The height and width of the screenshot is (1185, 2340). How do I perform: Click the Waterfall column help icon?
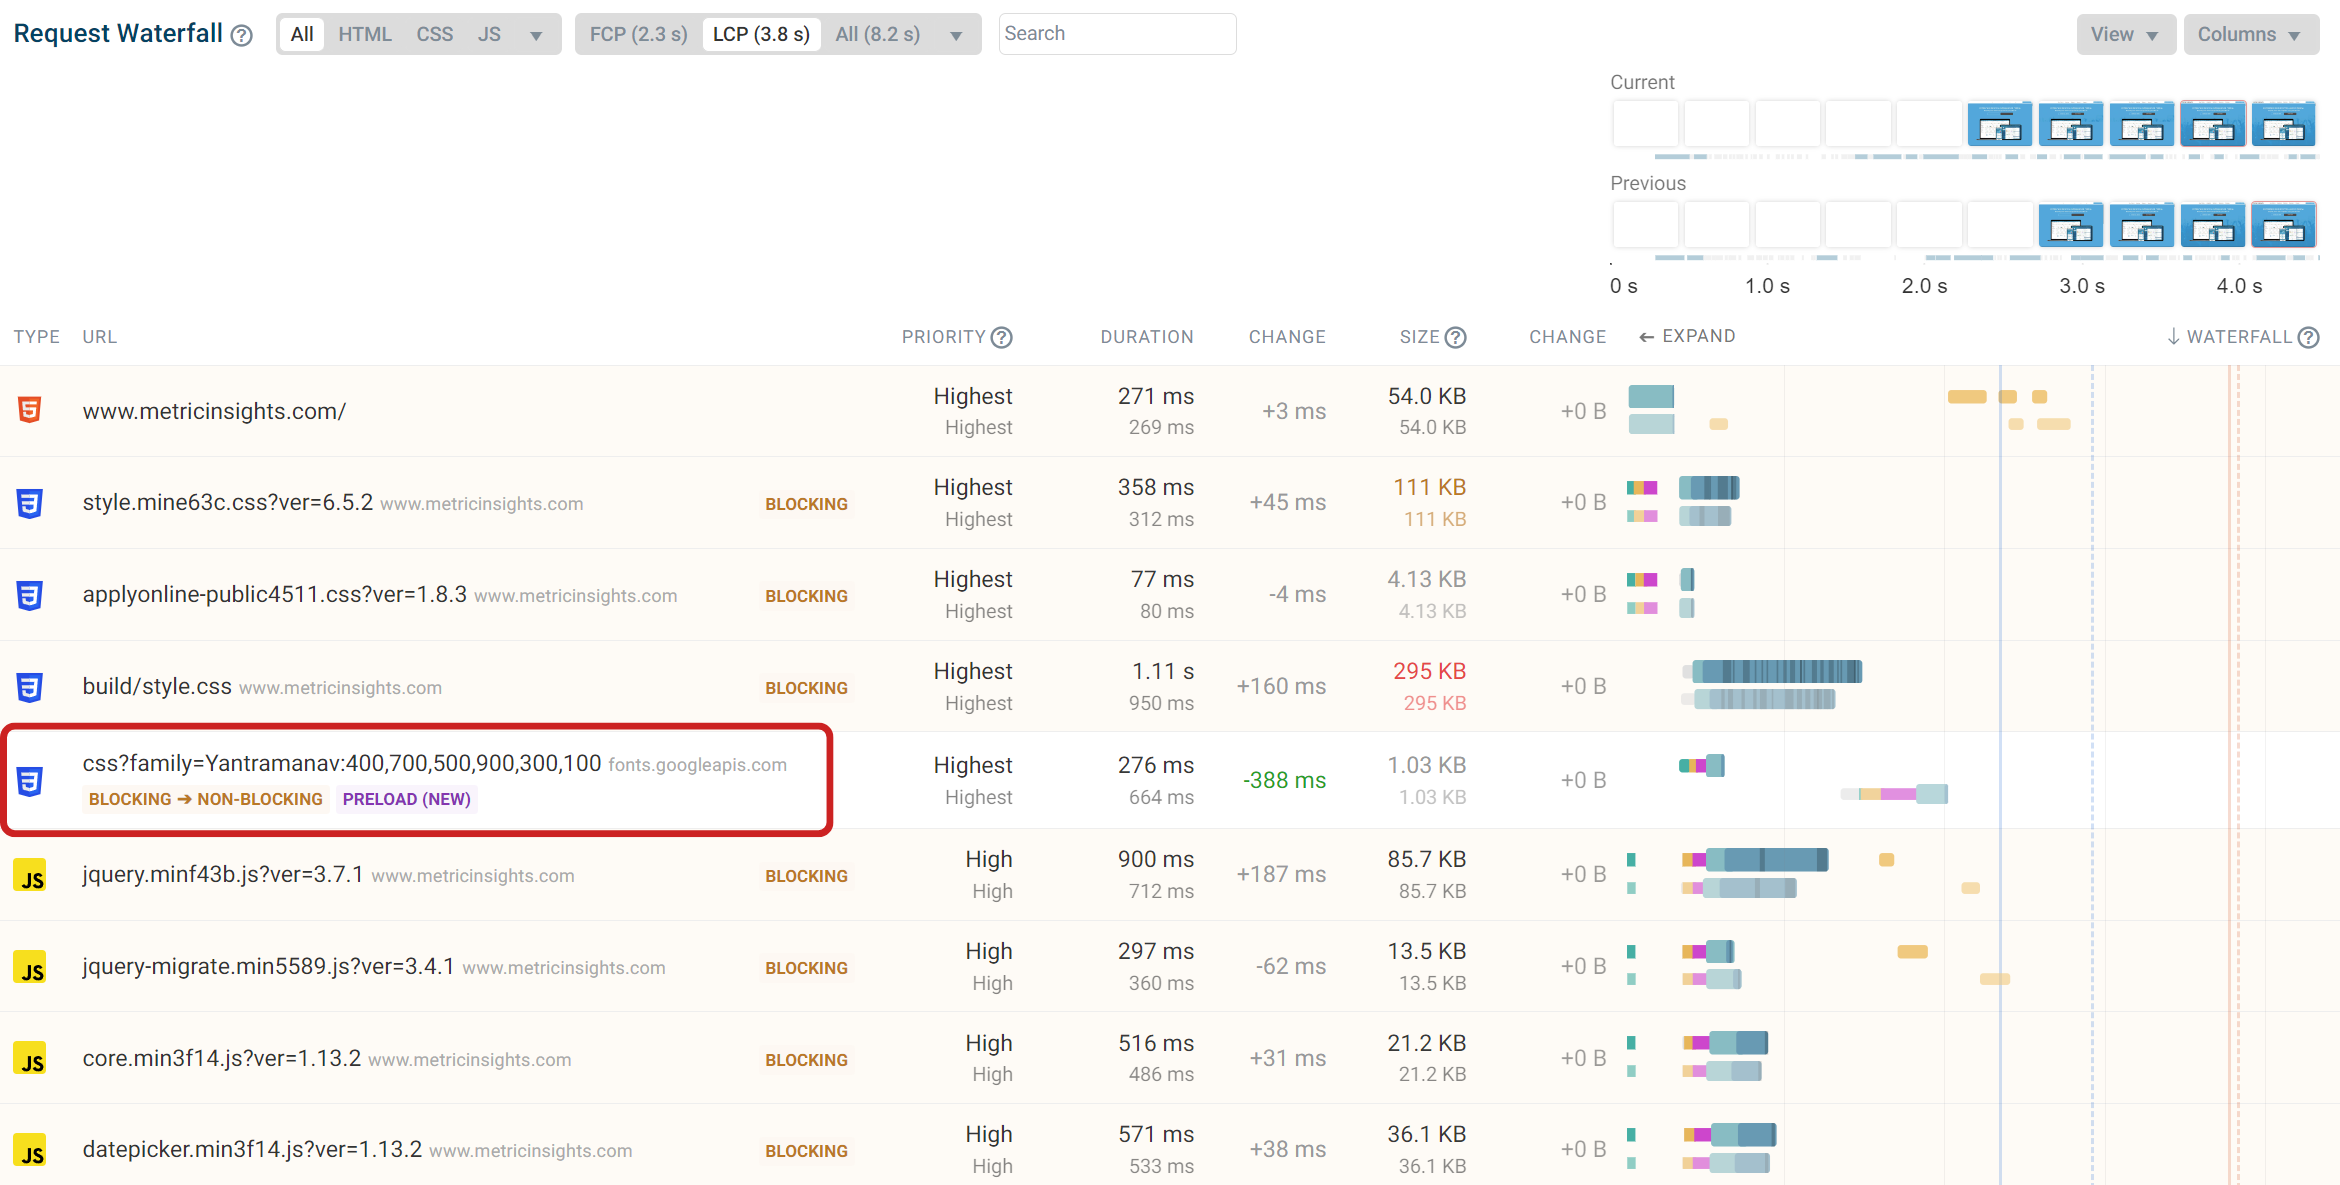coord(2308,338)
